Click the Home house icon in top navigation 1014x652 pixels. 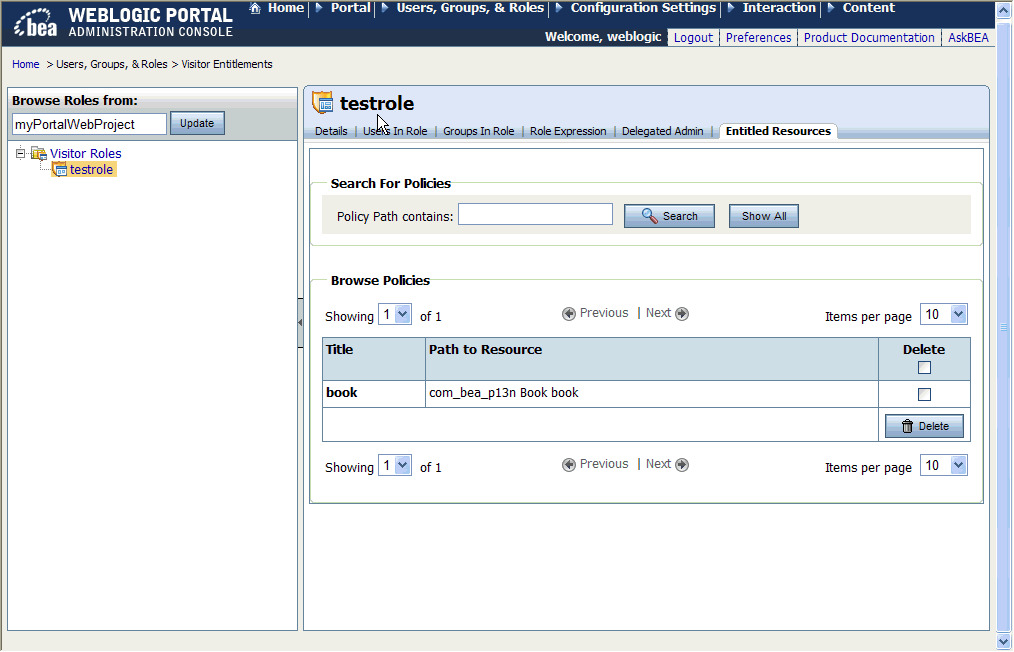255,8
